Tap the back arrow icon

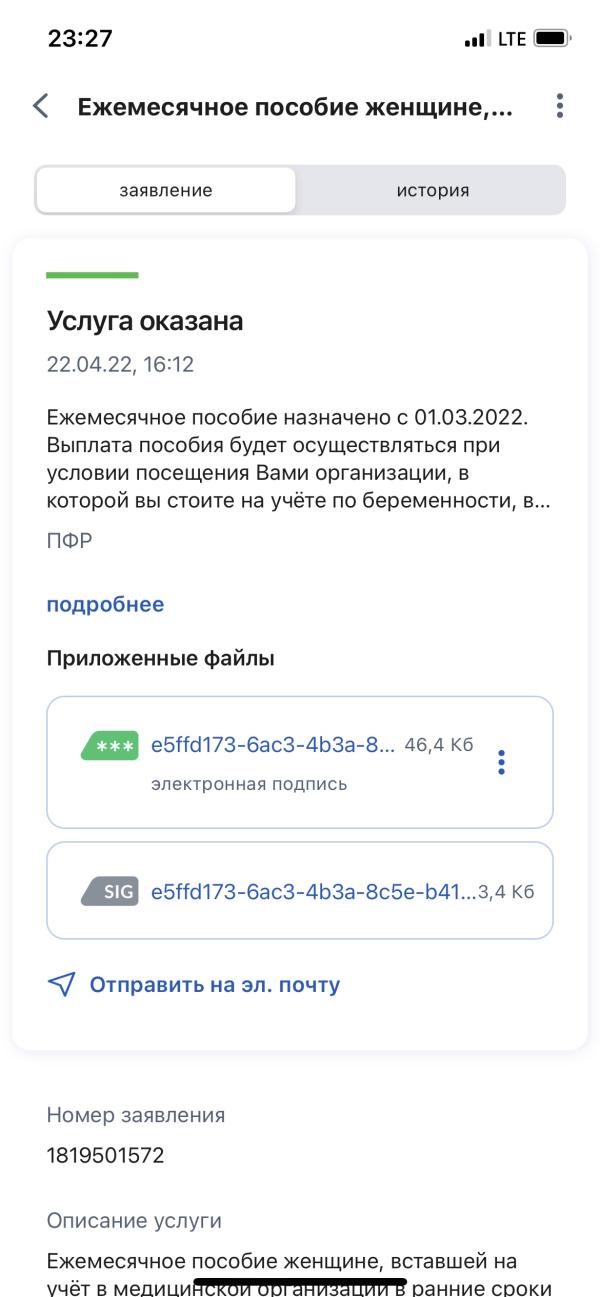point(41,106)
